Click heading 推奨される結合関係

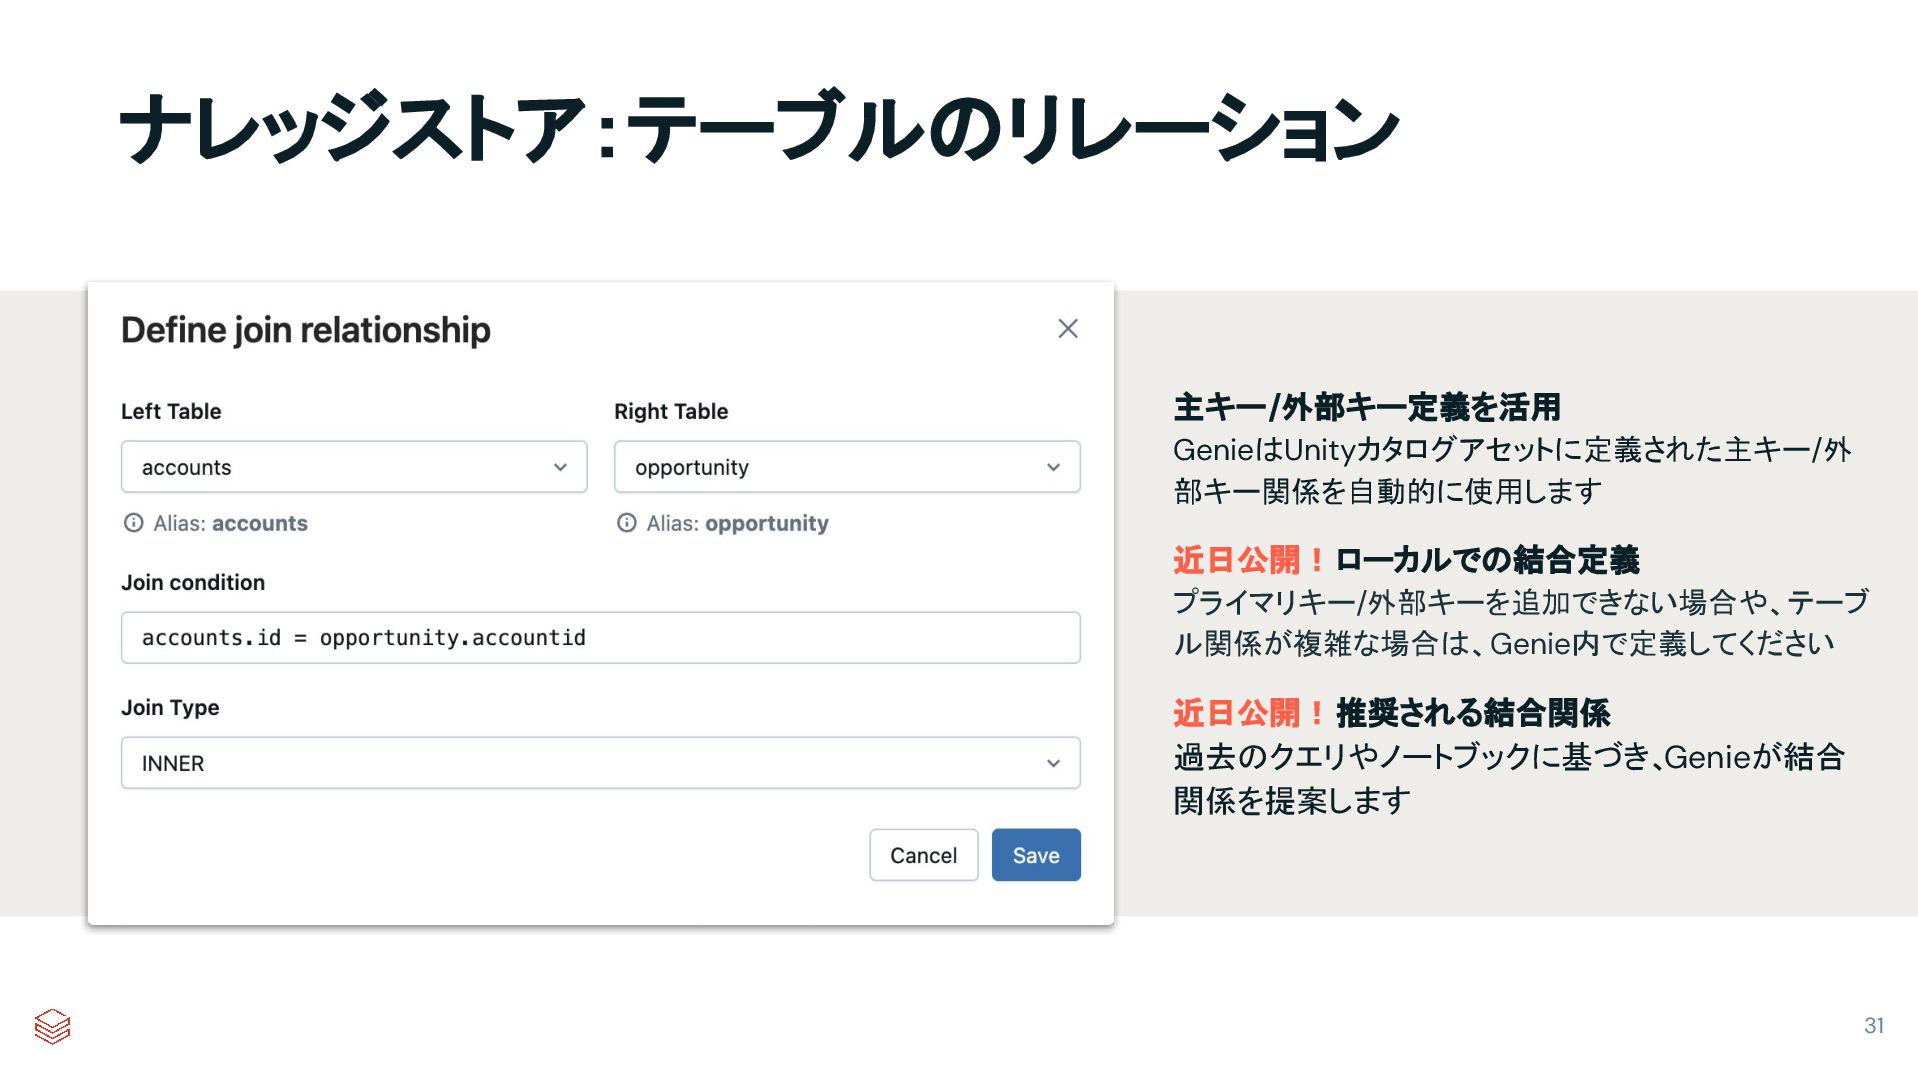pyautogui.click(x=1473, y=713)
